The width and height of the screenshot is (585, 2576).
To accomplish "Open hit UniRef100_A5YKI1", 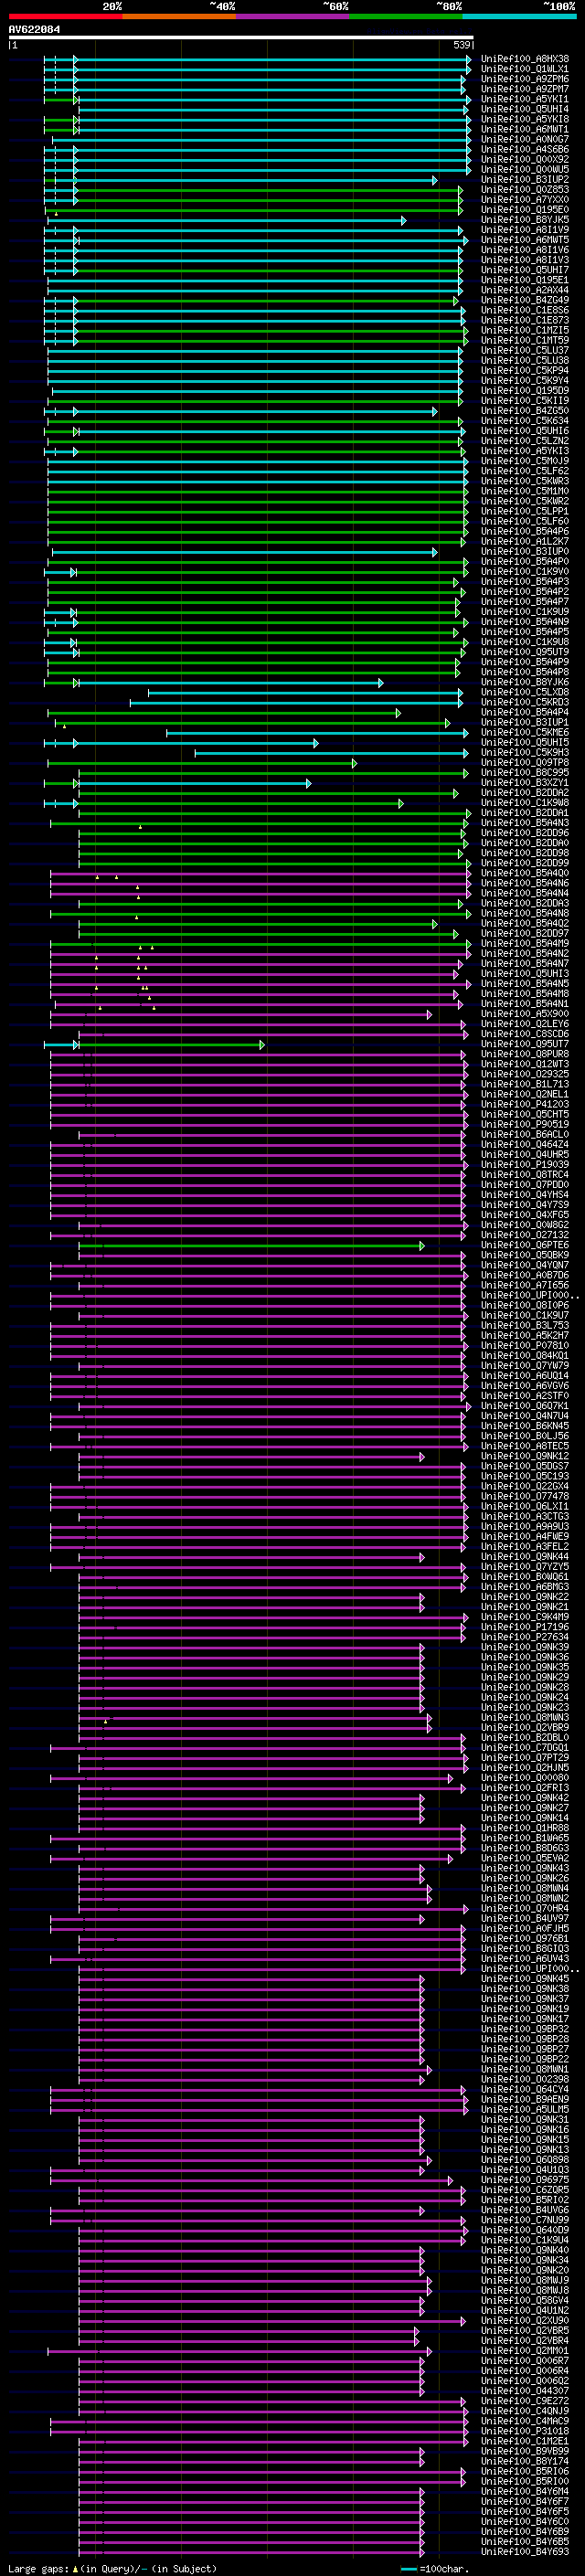I will click(x=525, y=99).
